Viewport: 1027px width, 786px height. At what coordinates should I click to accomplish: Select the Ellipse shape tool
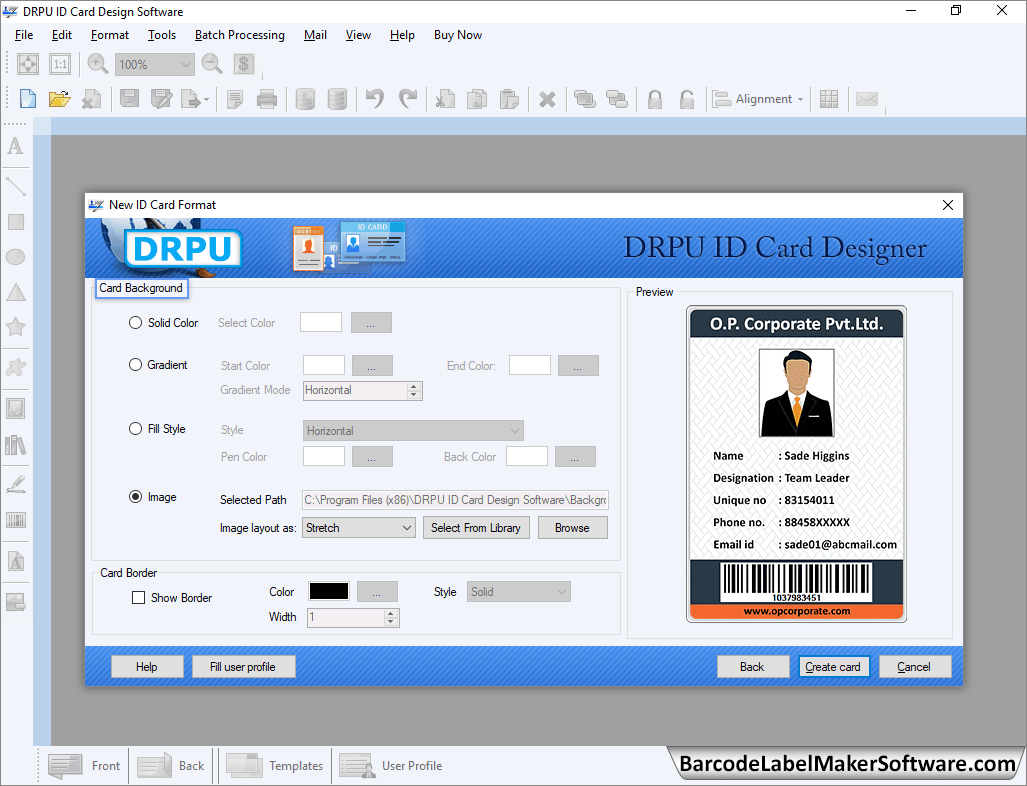15,257
